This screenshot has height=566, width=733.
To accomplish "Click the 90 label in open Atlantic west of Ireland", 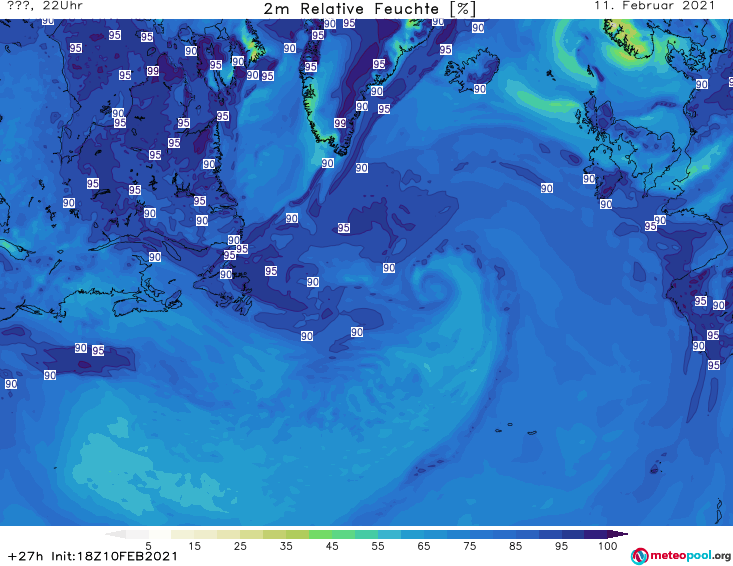I will point(546,188).
